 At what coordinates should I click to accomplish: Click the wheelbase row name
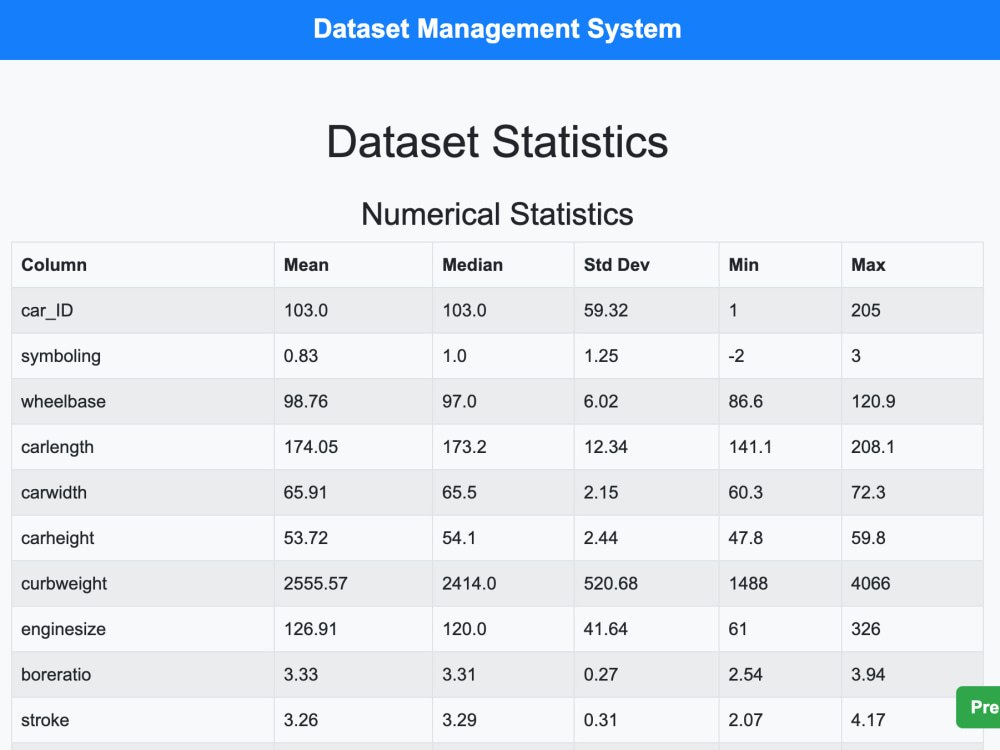(x=63, y=402)
